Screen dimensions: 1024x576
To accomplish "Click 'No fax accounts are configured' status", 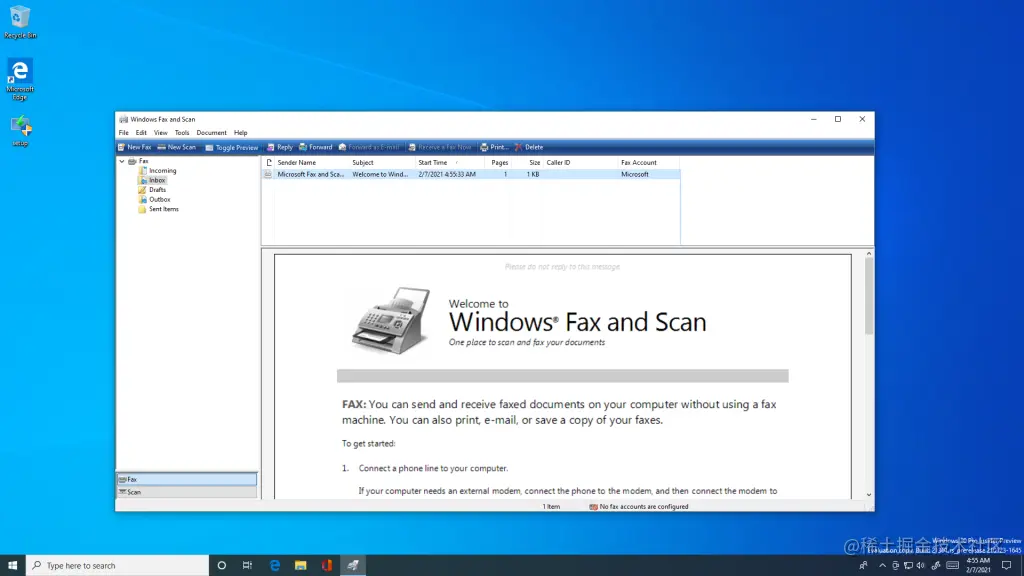I will coord(639,507).
